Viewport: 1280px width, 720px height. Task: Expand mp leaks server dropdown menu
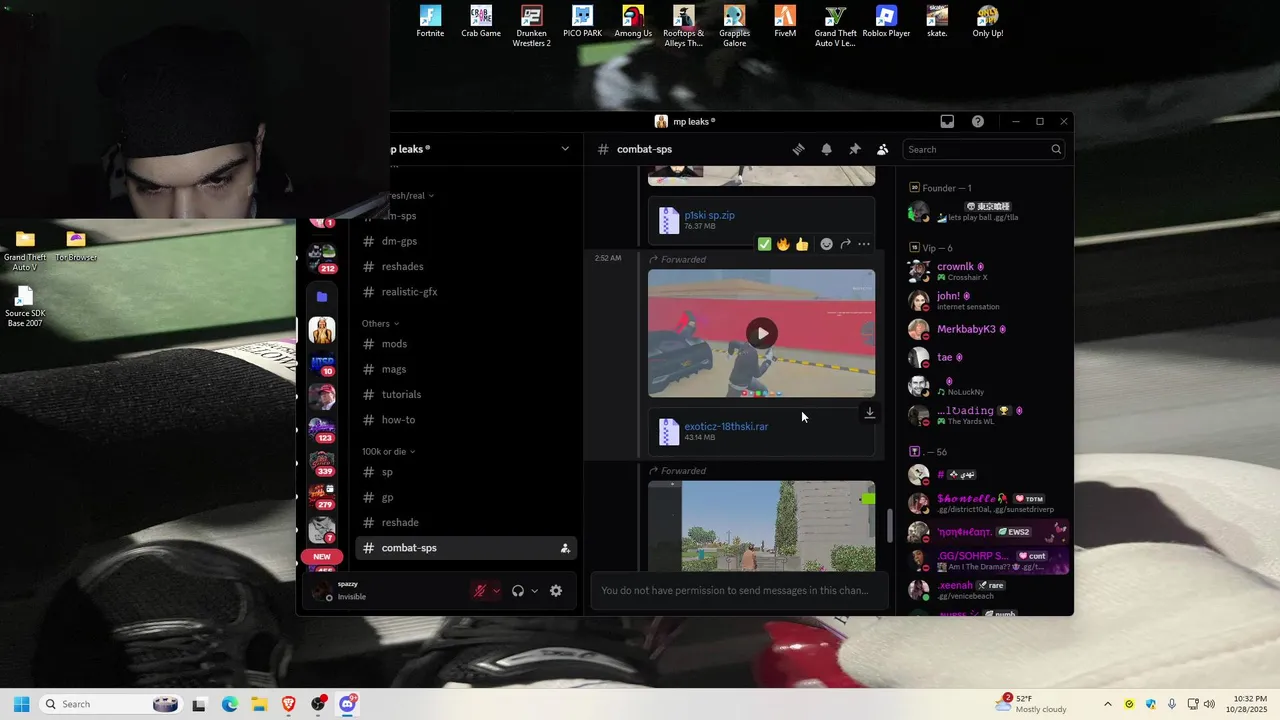click(x=565, y=149)
